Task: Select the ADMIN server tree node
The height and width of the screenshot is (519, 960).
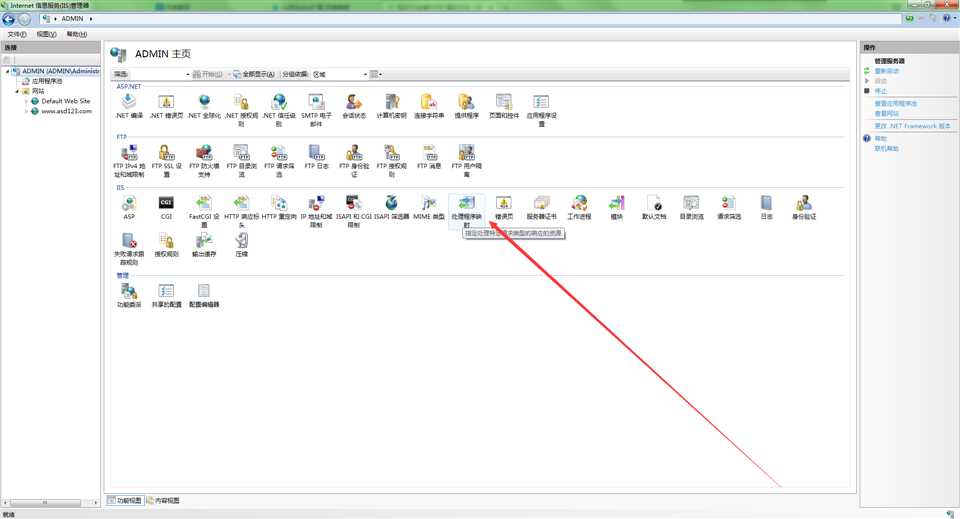Action: (56, 71)
